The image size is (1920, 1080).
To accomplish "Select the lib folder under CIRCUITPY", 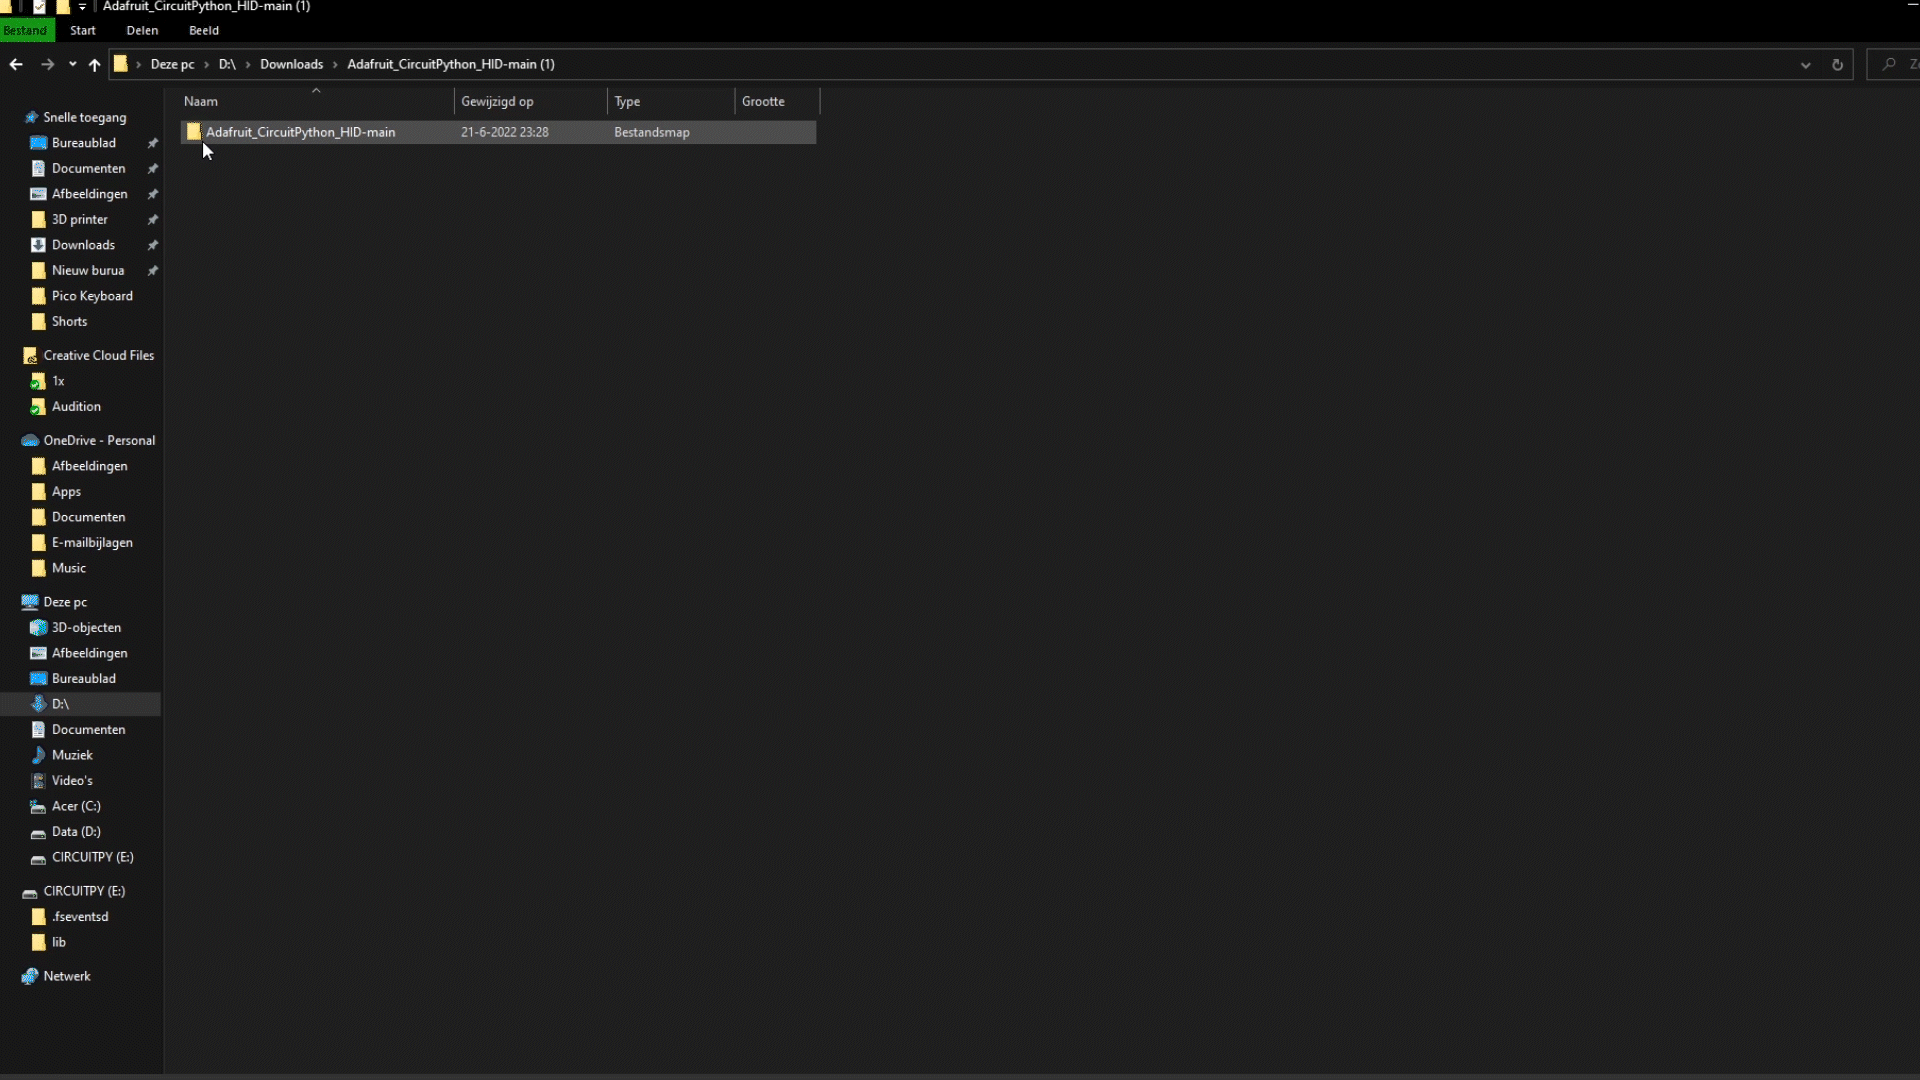I will point(59,942).
